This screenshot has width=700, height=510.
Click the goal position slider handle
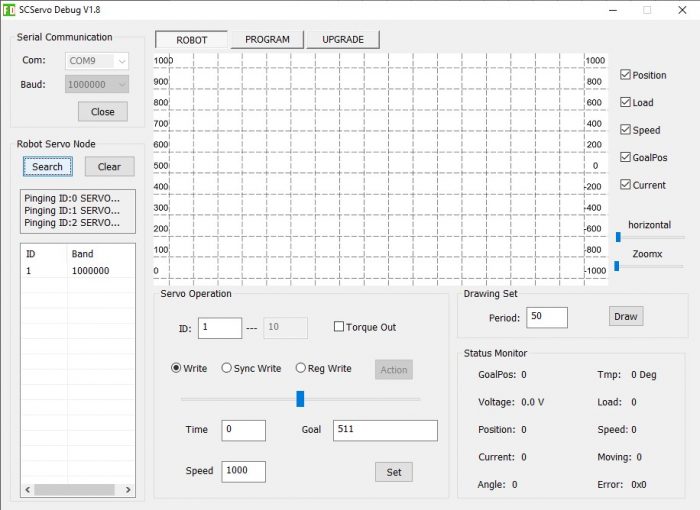(x=300, y=398)
